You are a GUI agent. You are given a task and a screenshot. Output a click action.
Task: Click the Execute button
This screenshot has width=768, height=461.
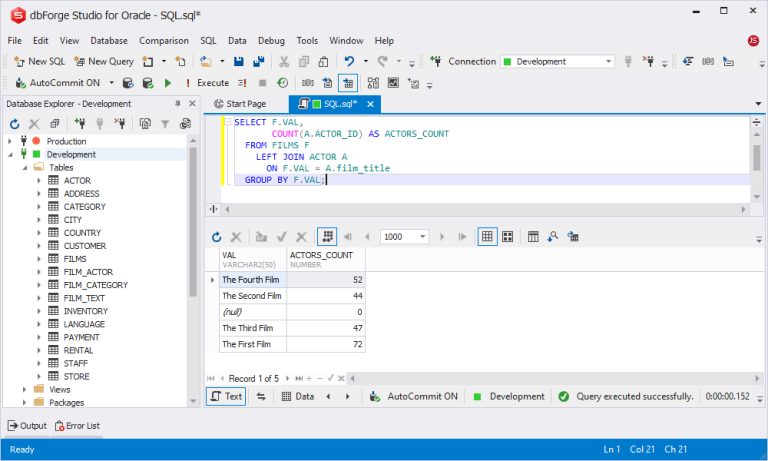[208, 83]
